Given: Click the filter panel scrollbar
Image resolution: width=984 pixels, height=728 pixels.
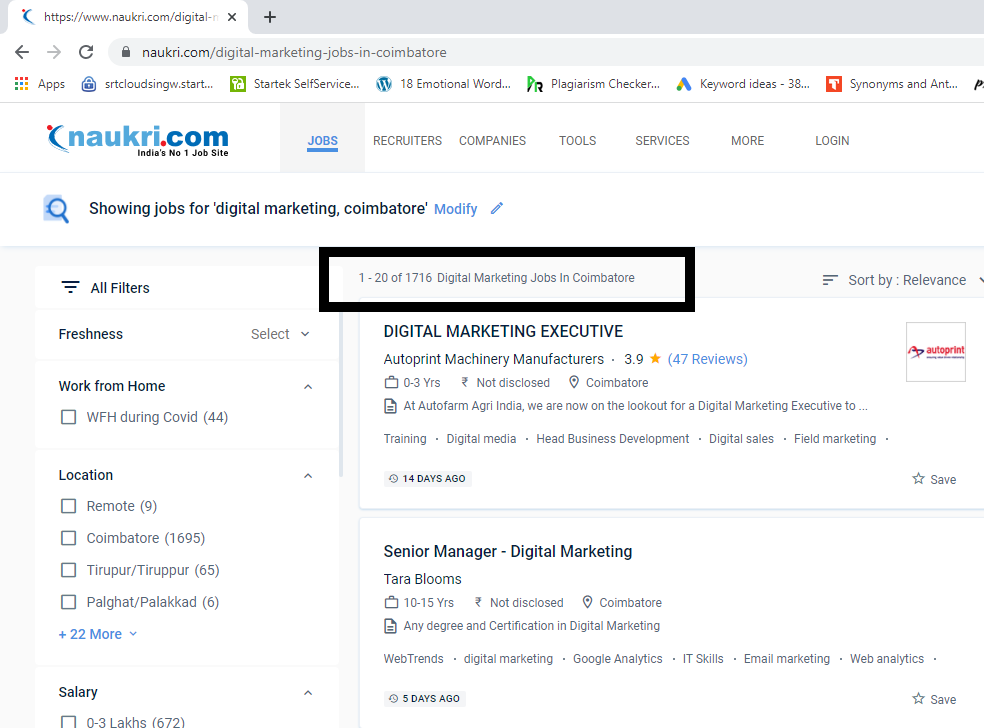Looking at the screenshot, I should pyautogui.click(x=341, y=395).
